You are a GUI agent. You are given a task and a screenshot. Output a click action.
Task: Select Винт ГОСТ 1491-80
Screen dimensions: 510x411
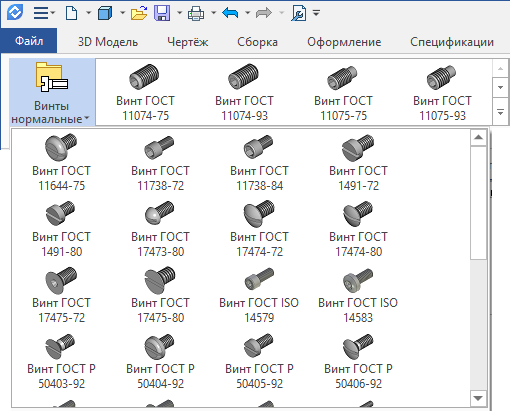coord(61,229)
